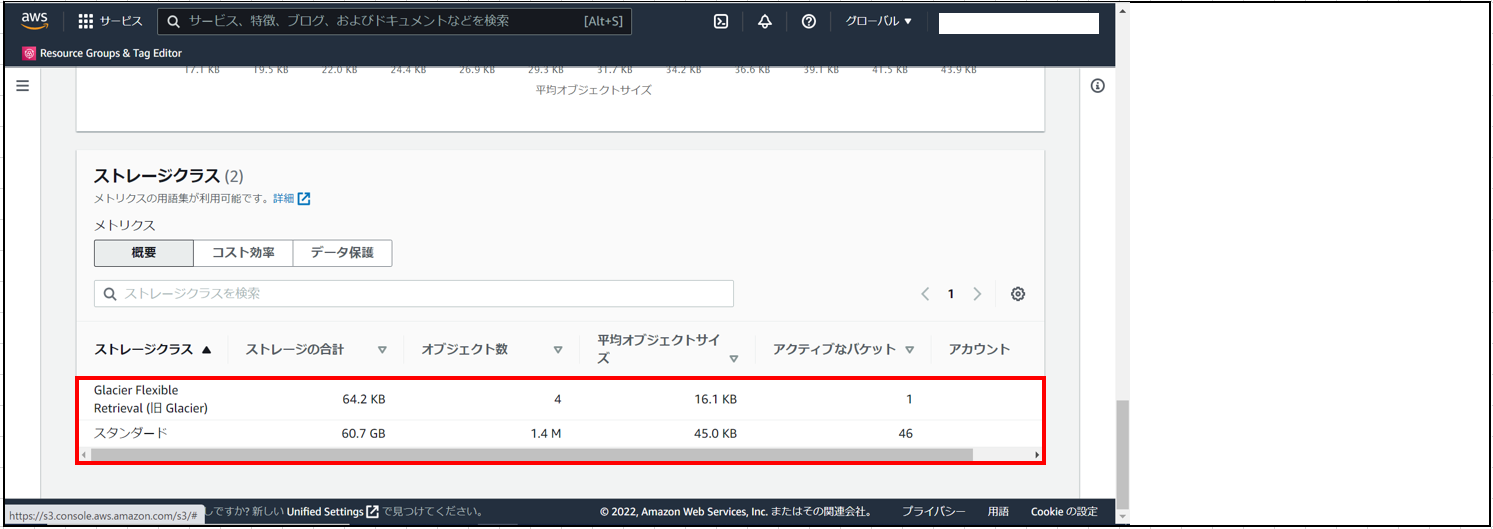Screen dimensions: 1493x529
Task: Open the table settings gear
Action: [1018, 294]
